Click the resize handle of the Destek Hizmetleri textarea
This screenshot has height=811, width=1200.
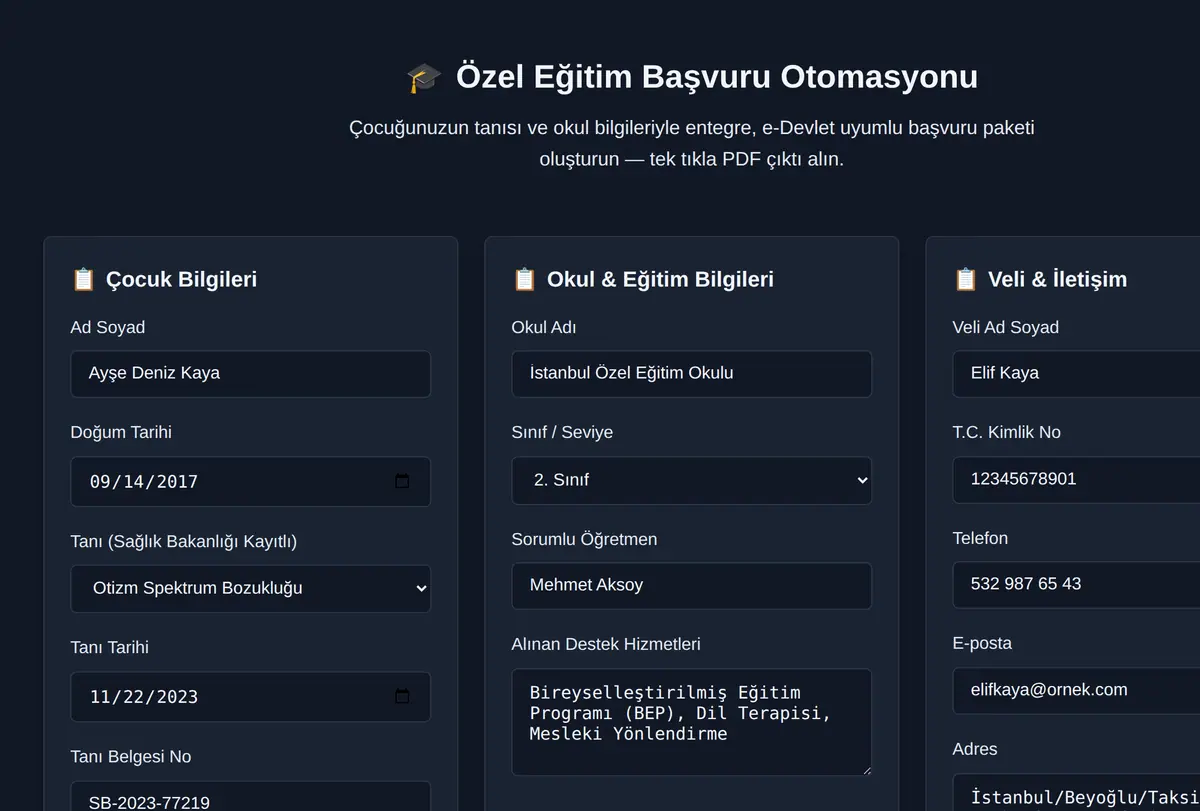[865, 769]
